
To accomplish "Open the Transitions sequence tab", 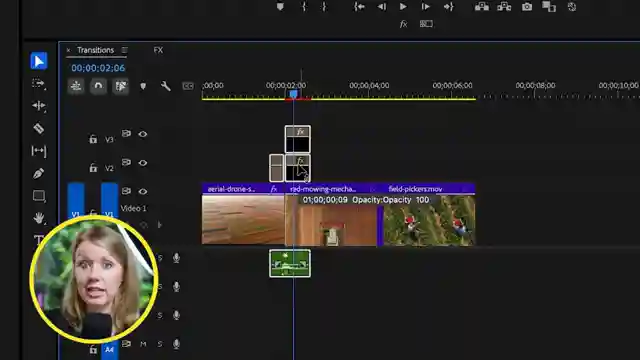I will (96, 50).
